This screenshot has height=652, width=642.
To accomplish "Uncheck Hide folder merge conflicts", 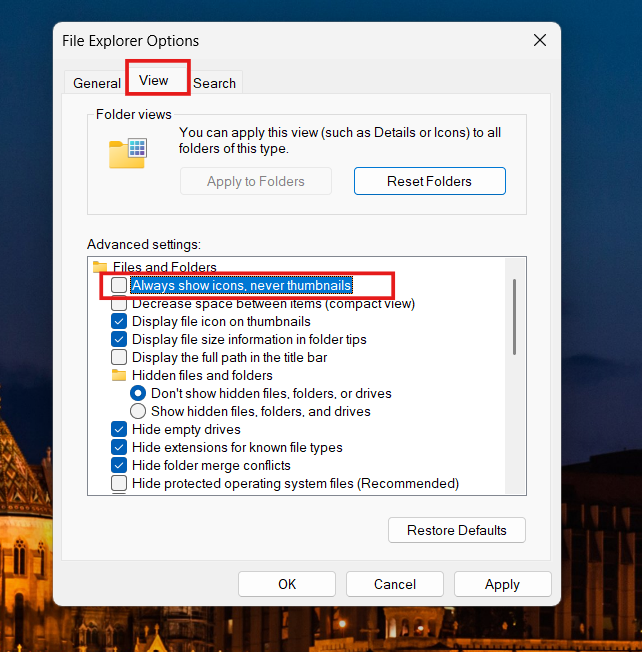I will click(x=119, y=465).
